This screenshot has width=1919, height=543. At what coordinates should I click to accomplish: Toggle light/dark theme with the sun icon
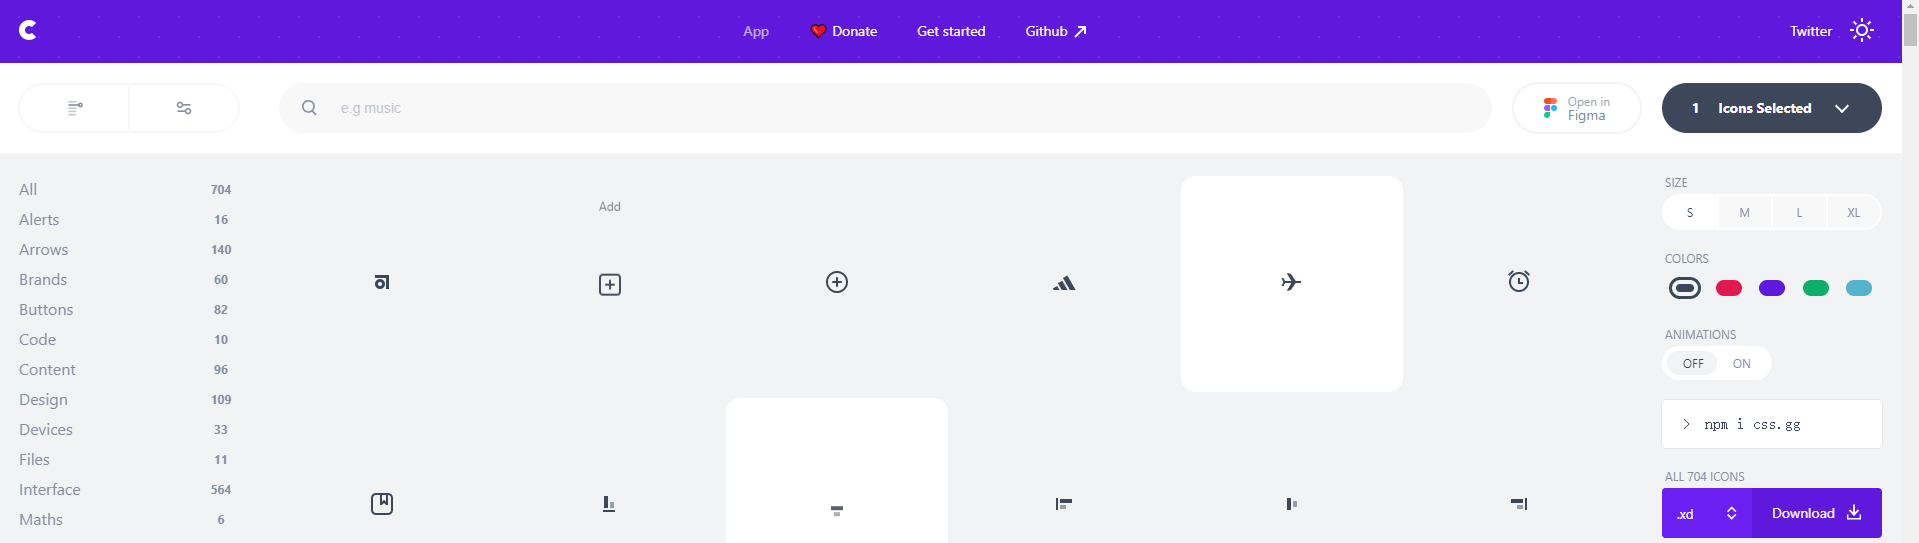[1861, 31]
